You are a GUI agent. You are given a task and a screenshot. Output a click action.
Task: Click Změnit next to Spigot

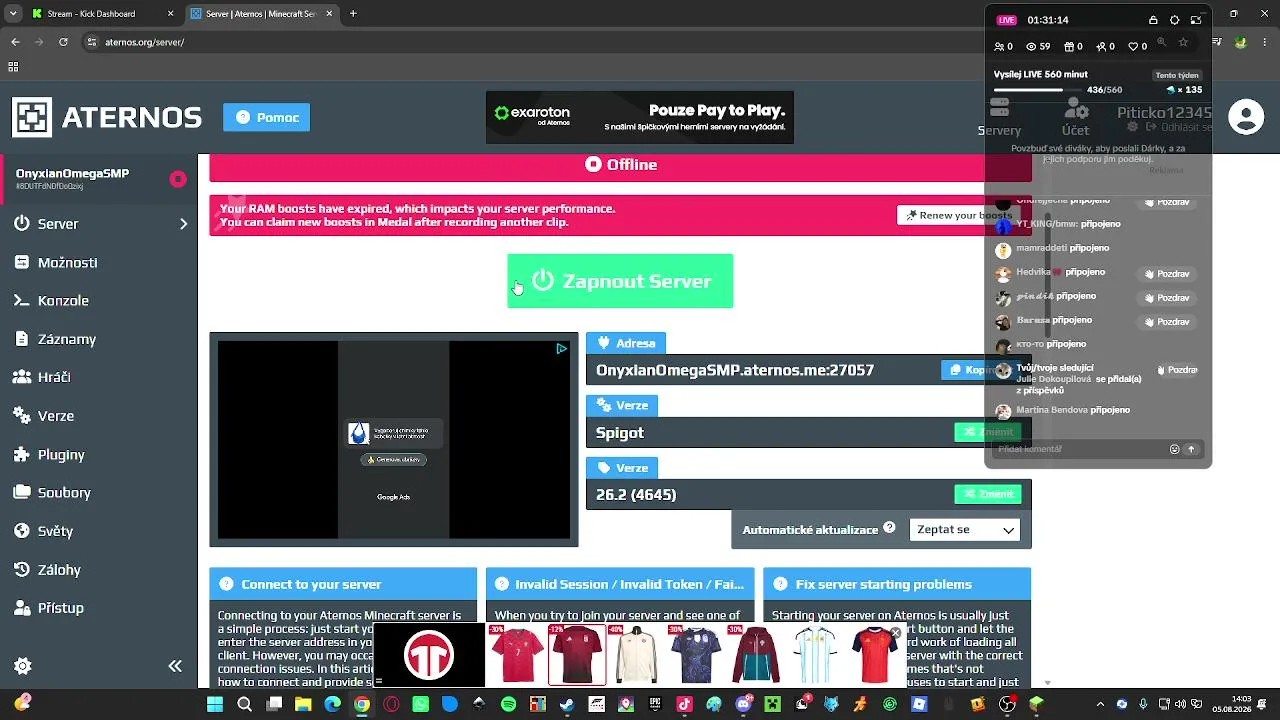(988, 432)
